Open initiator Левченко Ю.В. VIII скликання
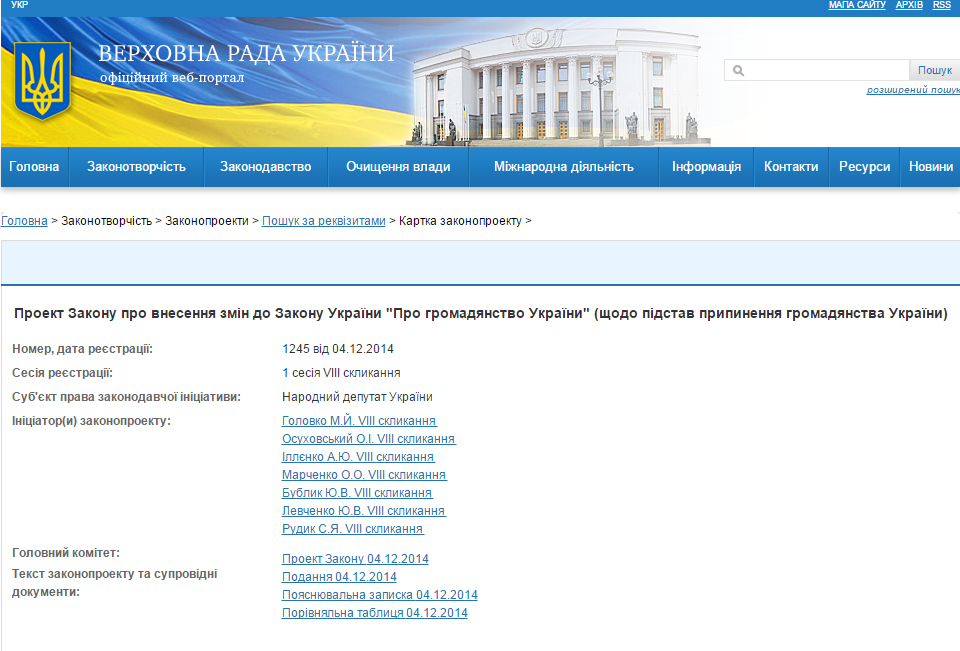 coord(364,511)
